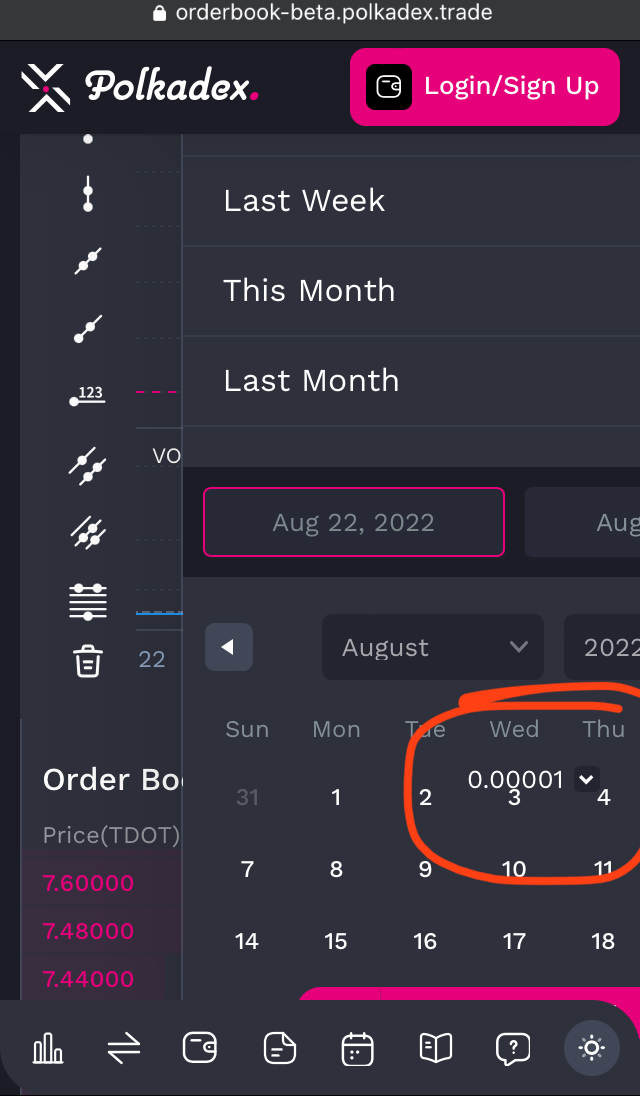640x1096 pixels.
Task: Open the calendar icon in bottom bar
Action: pos(357,1048)
